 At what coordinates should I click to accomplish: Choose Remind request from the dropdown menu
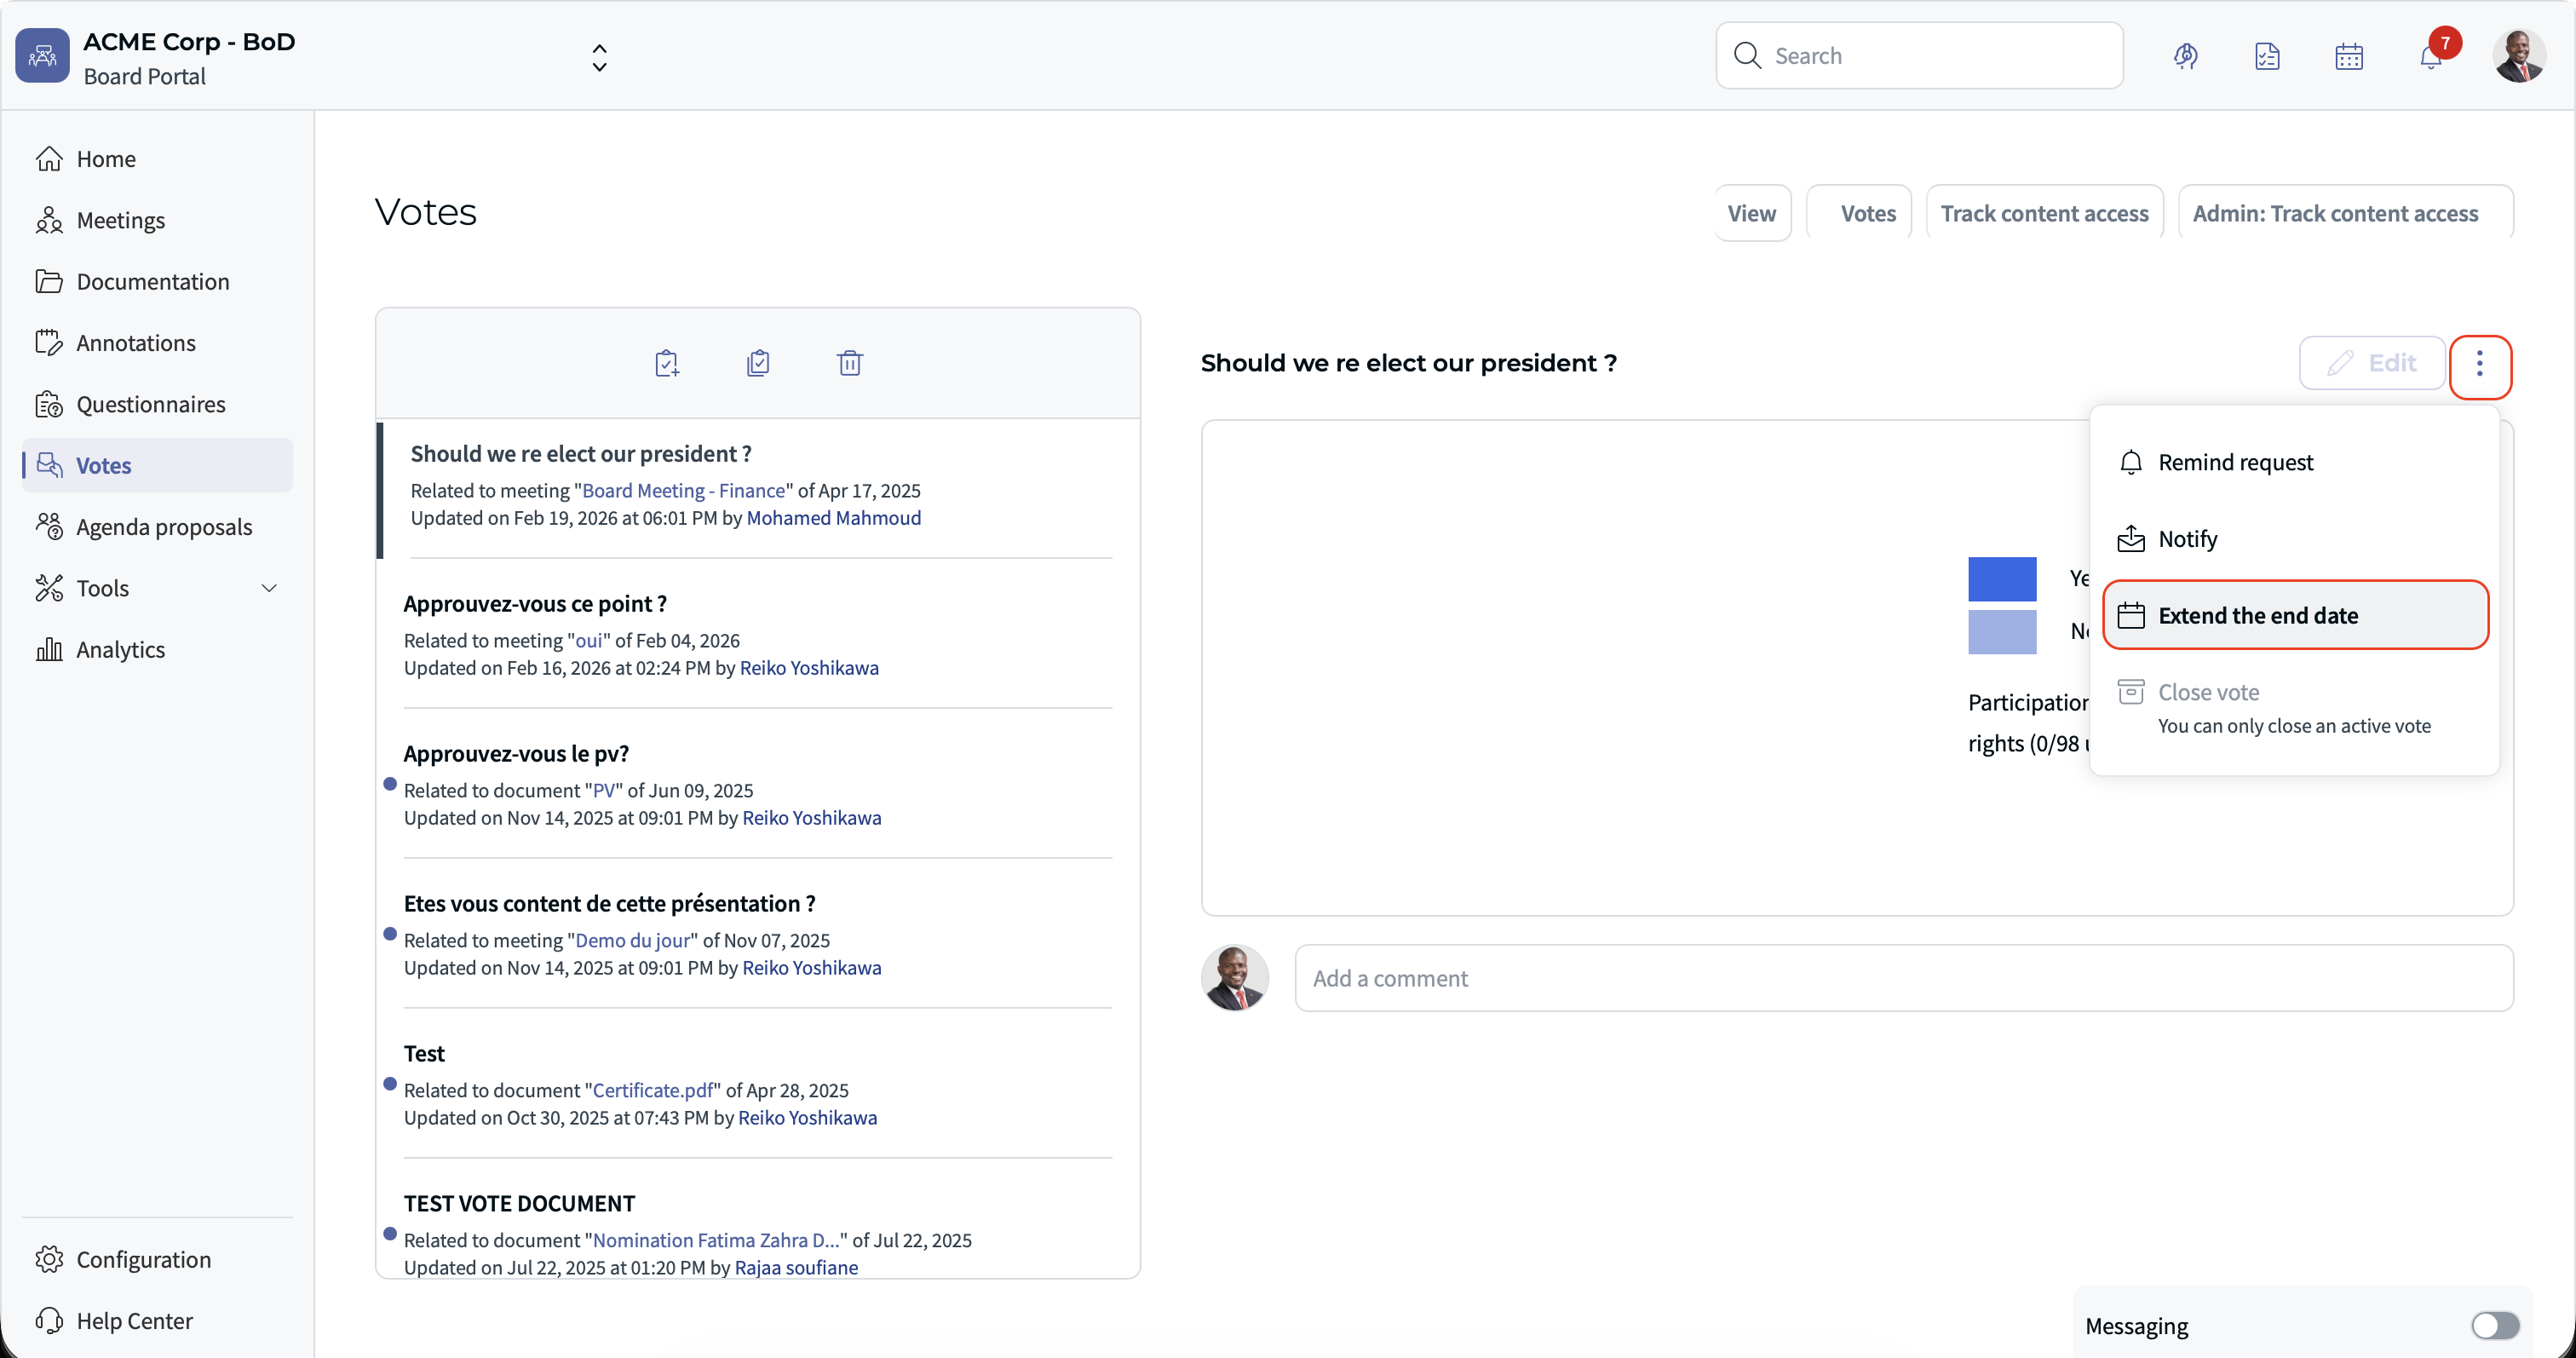point(2235,462)
